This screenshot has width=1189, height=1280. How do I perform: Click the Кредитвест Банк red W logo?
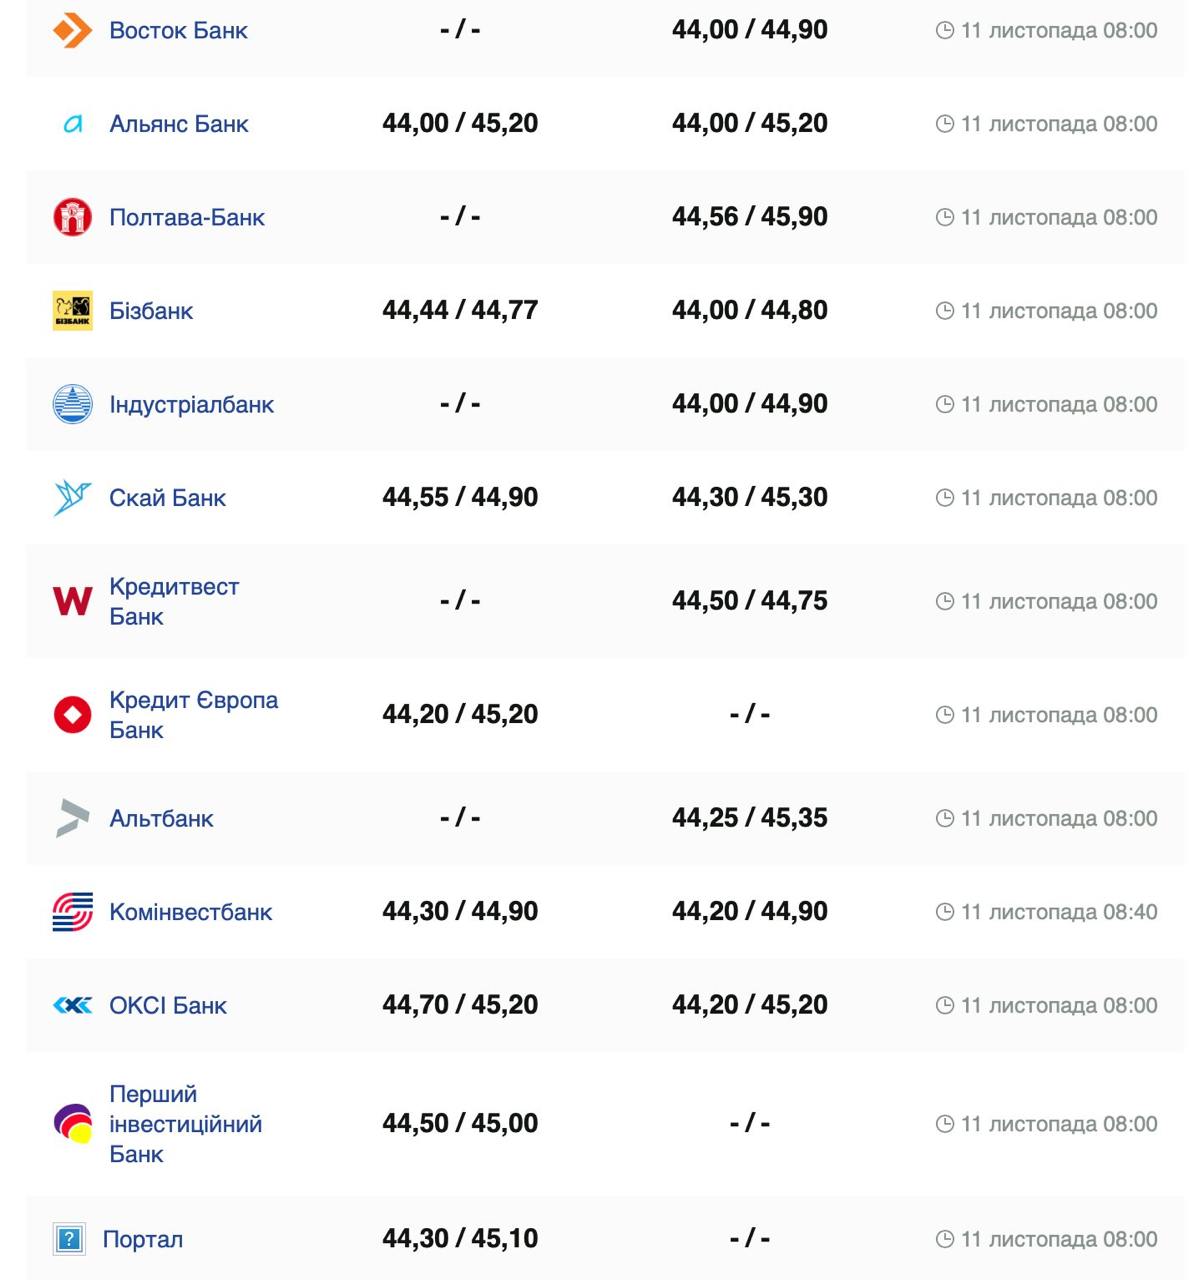tap(72, 601)
